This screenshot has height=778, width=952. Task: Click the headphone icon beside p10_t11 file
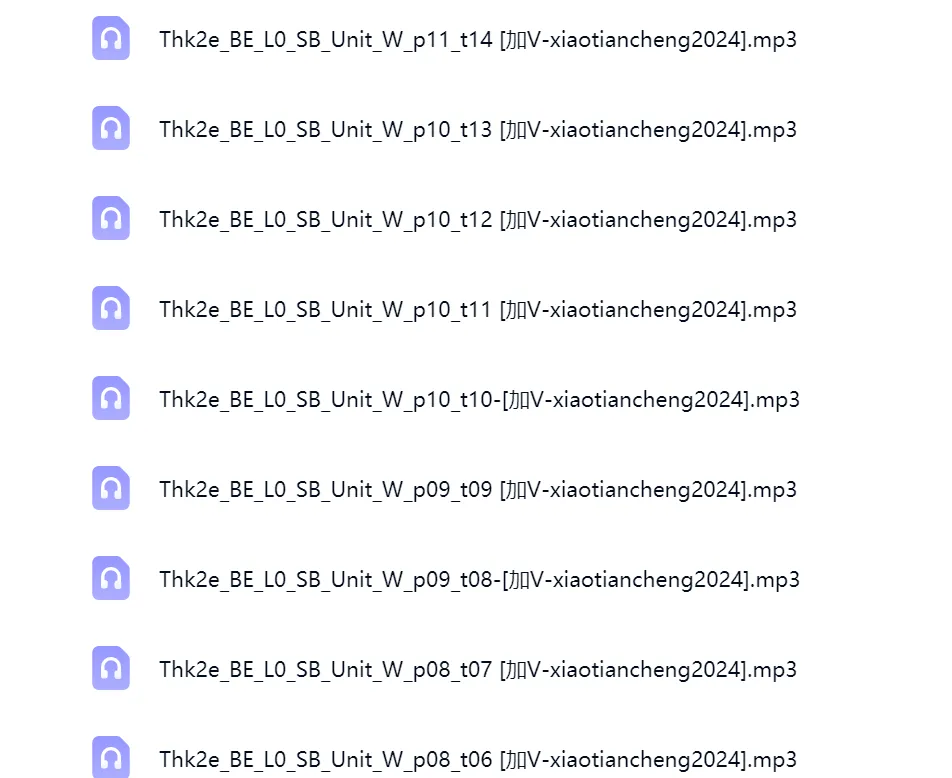110,308
